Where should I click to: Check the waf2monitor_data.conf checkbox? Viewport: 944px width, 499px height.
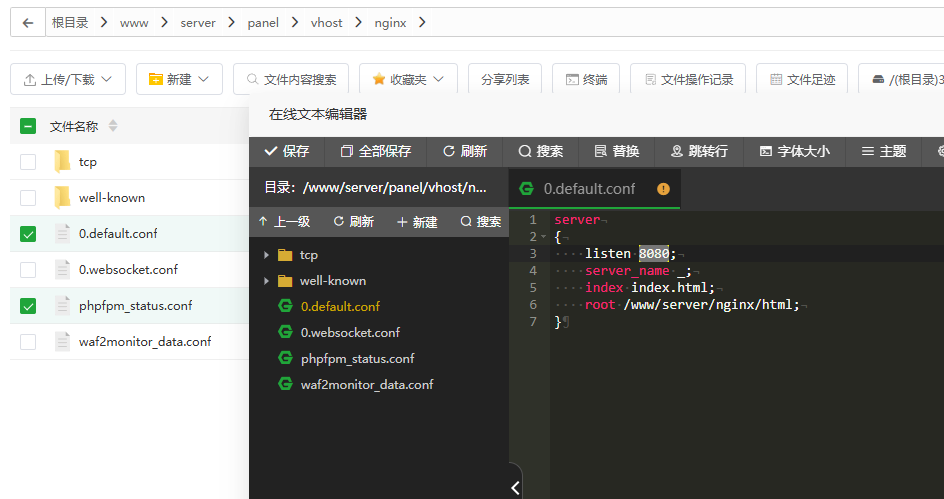click(x=28, y=342)
